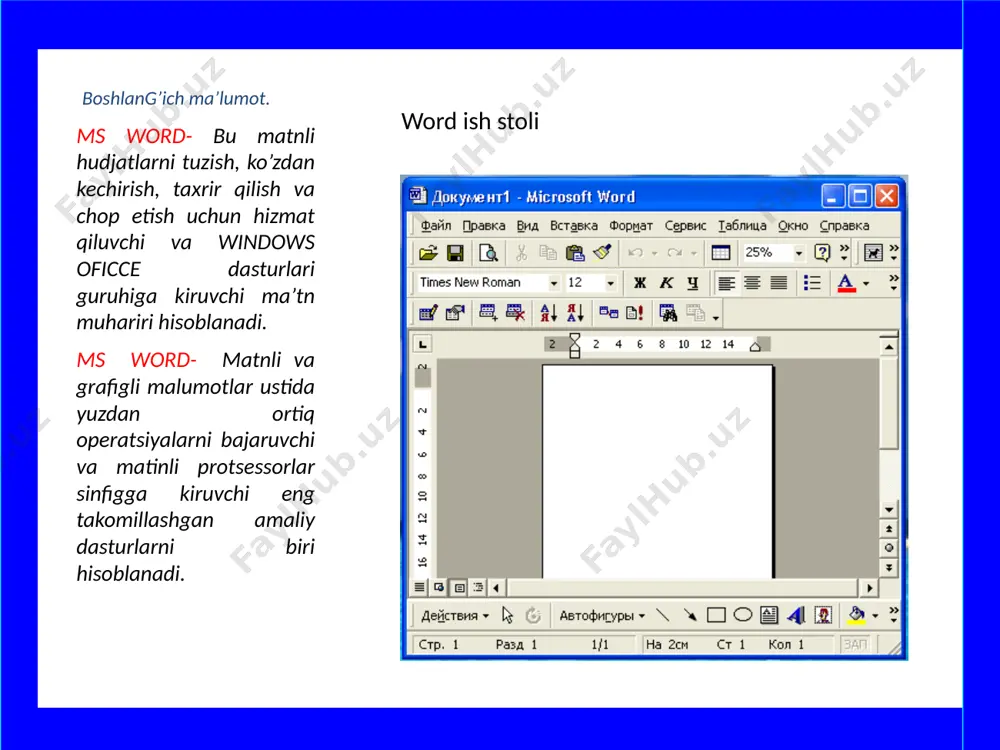Click the Delete Record icon with red X
This screenshot has width=1000, height=750.
pyautogui.click(x=515, y=313)
